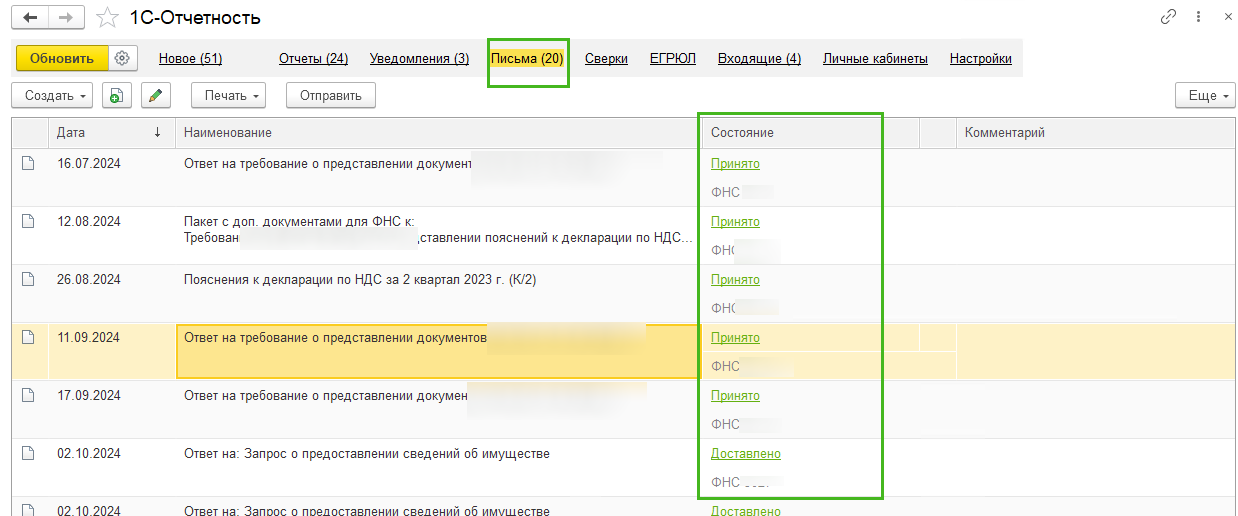Click Принято link in 26.08.2024 row
Viewport: 1238px width, 516px height.
[735, 279]
